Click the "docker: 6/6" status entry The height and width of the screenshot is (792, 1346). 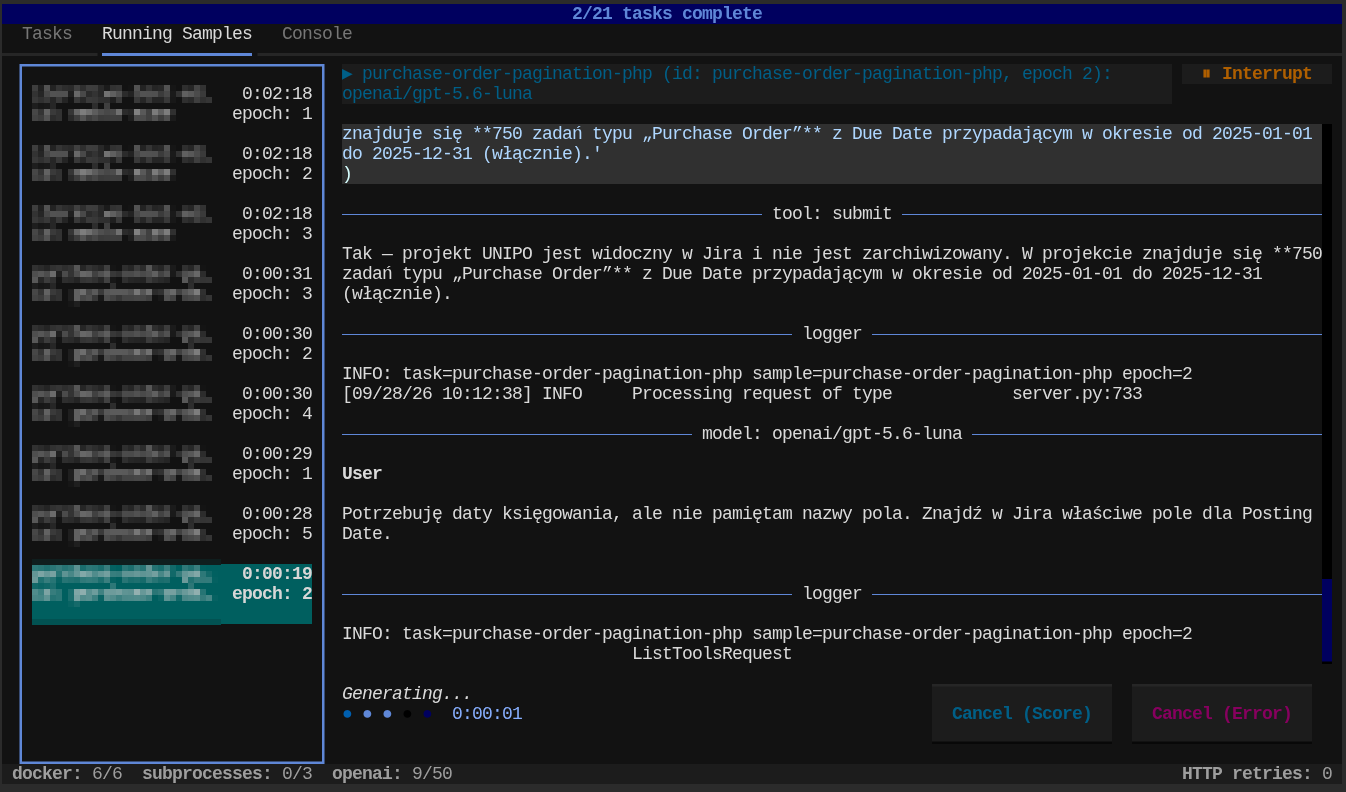tap(67, 774)
